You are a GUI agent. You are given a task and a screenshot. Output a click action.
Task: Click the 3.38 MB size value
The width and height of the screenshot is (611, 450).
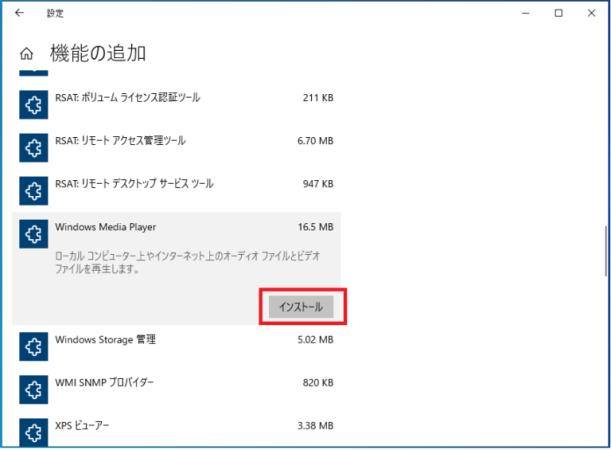point(315,425)
